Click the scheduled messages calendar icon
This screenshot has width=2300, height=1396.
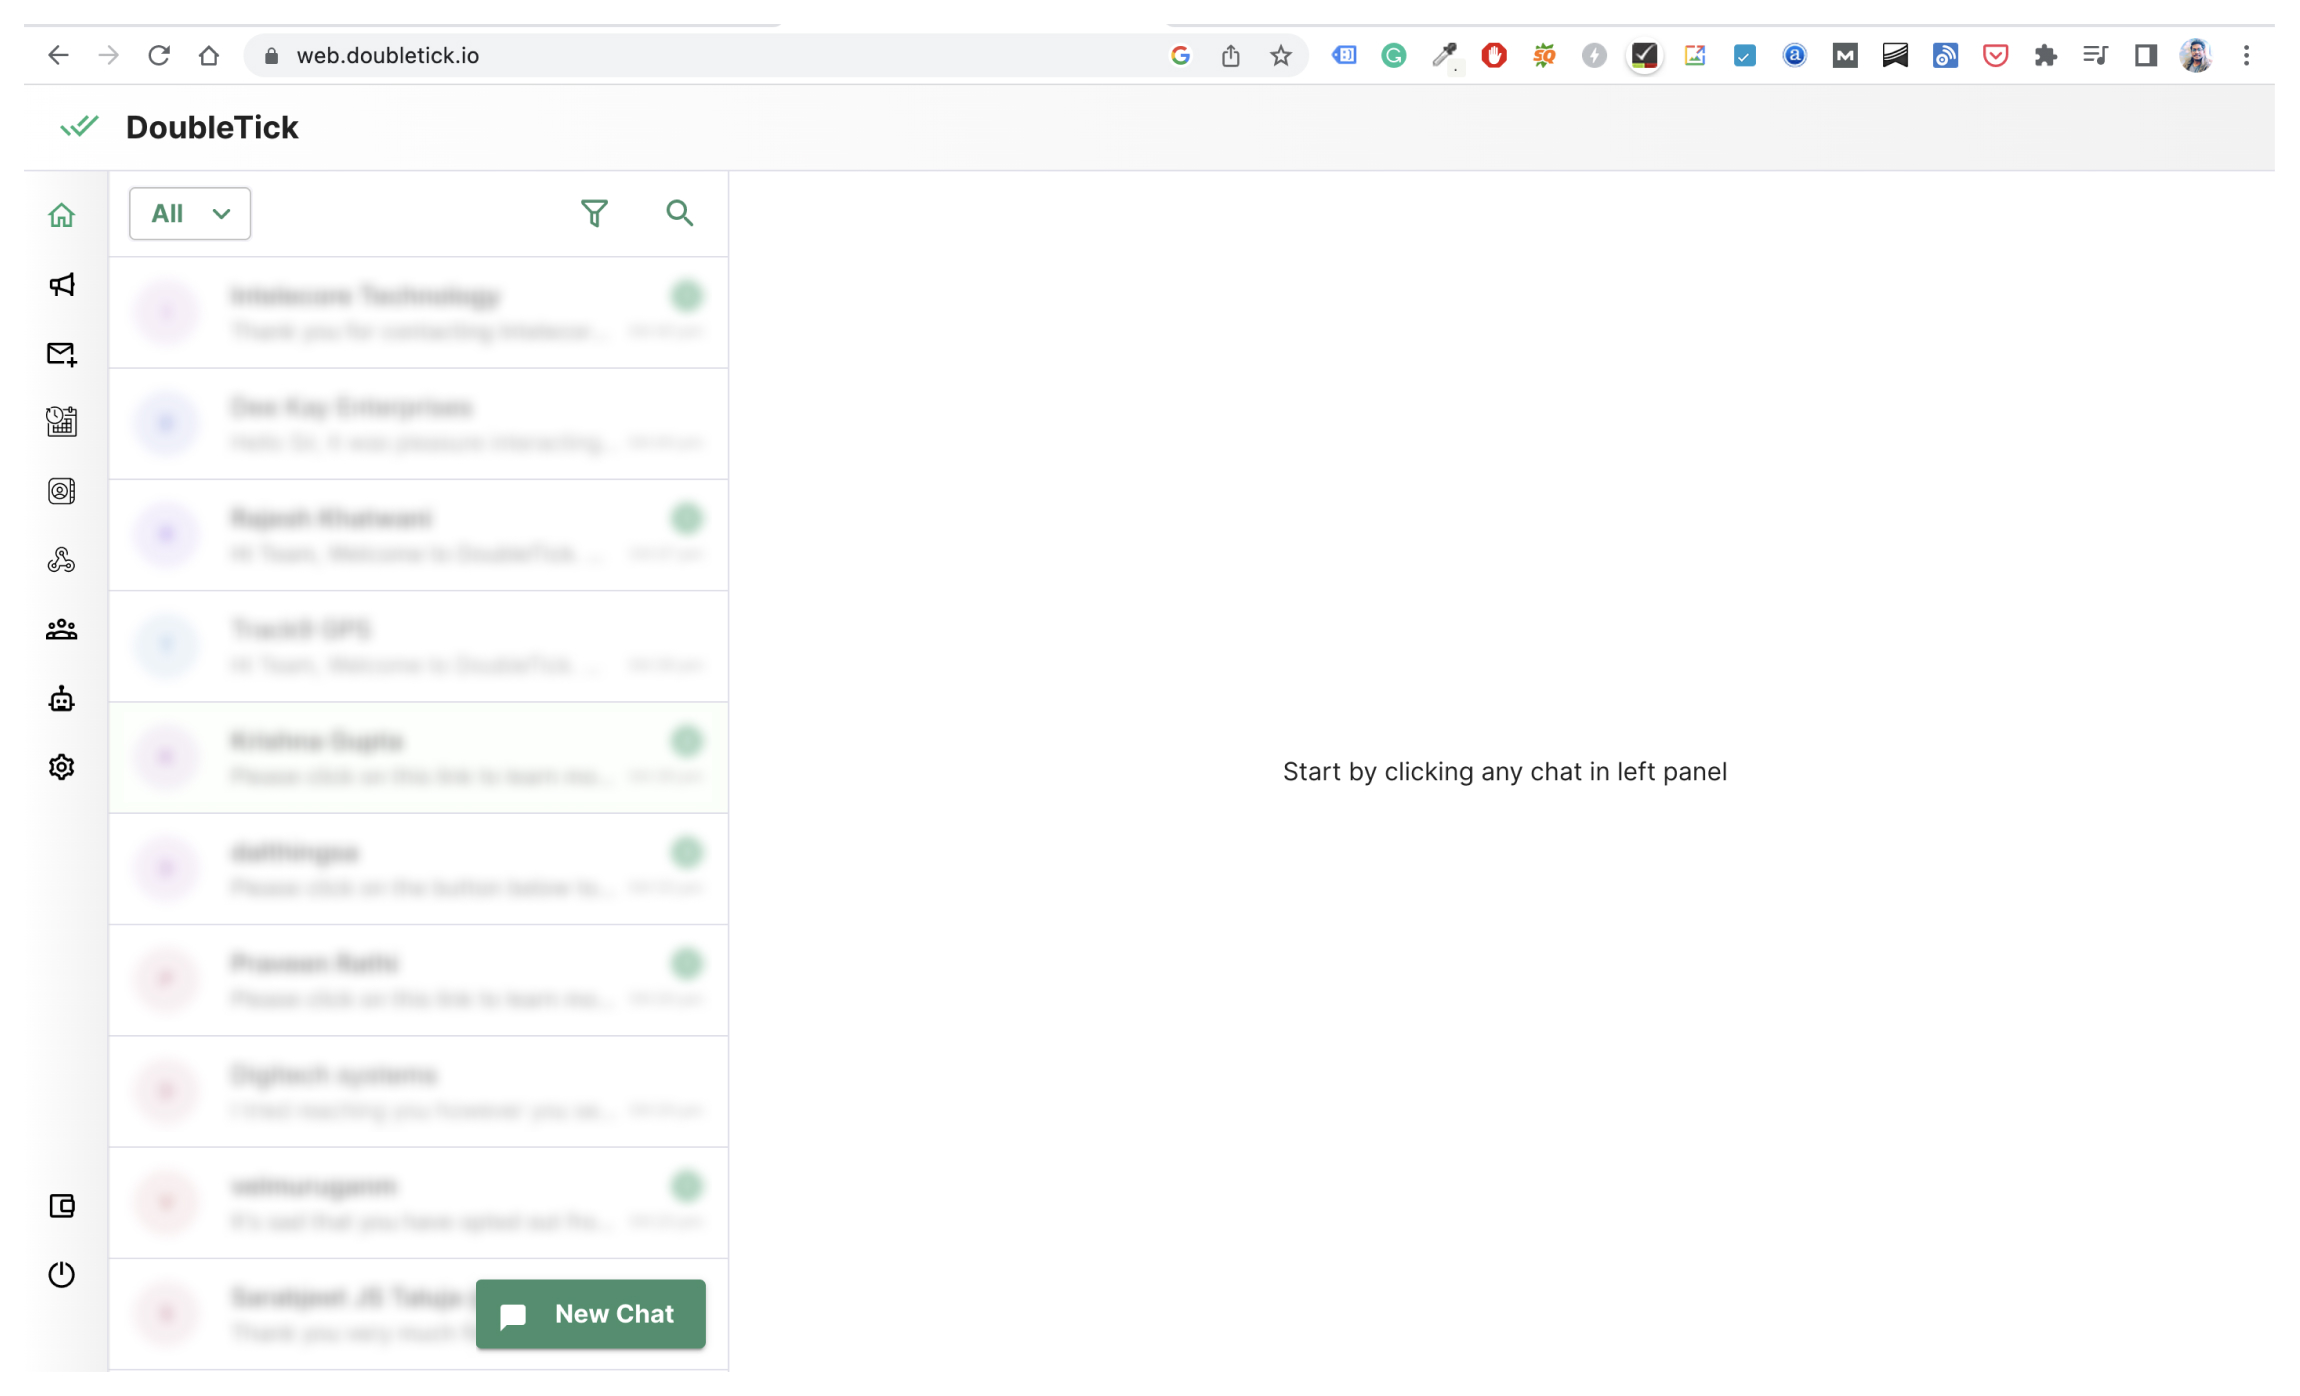coord(61,422)
